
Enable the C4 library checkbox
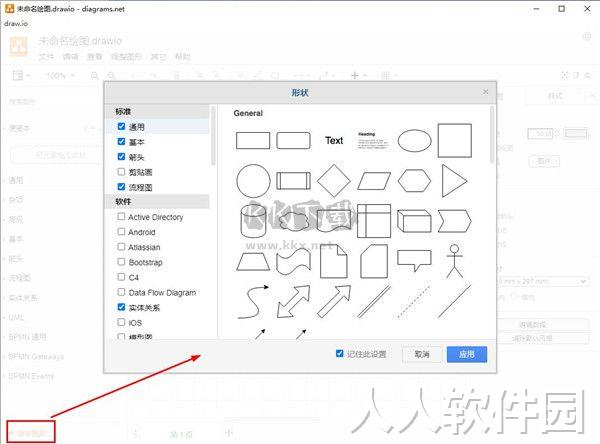(x=121, y=277)
